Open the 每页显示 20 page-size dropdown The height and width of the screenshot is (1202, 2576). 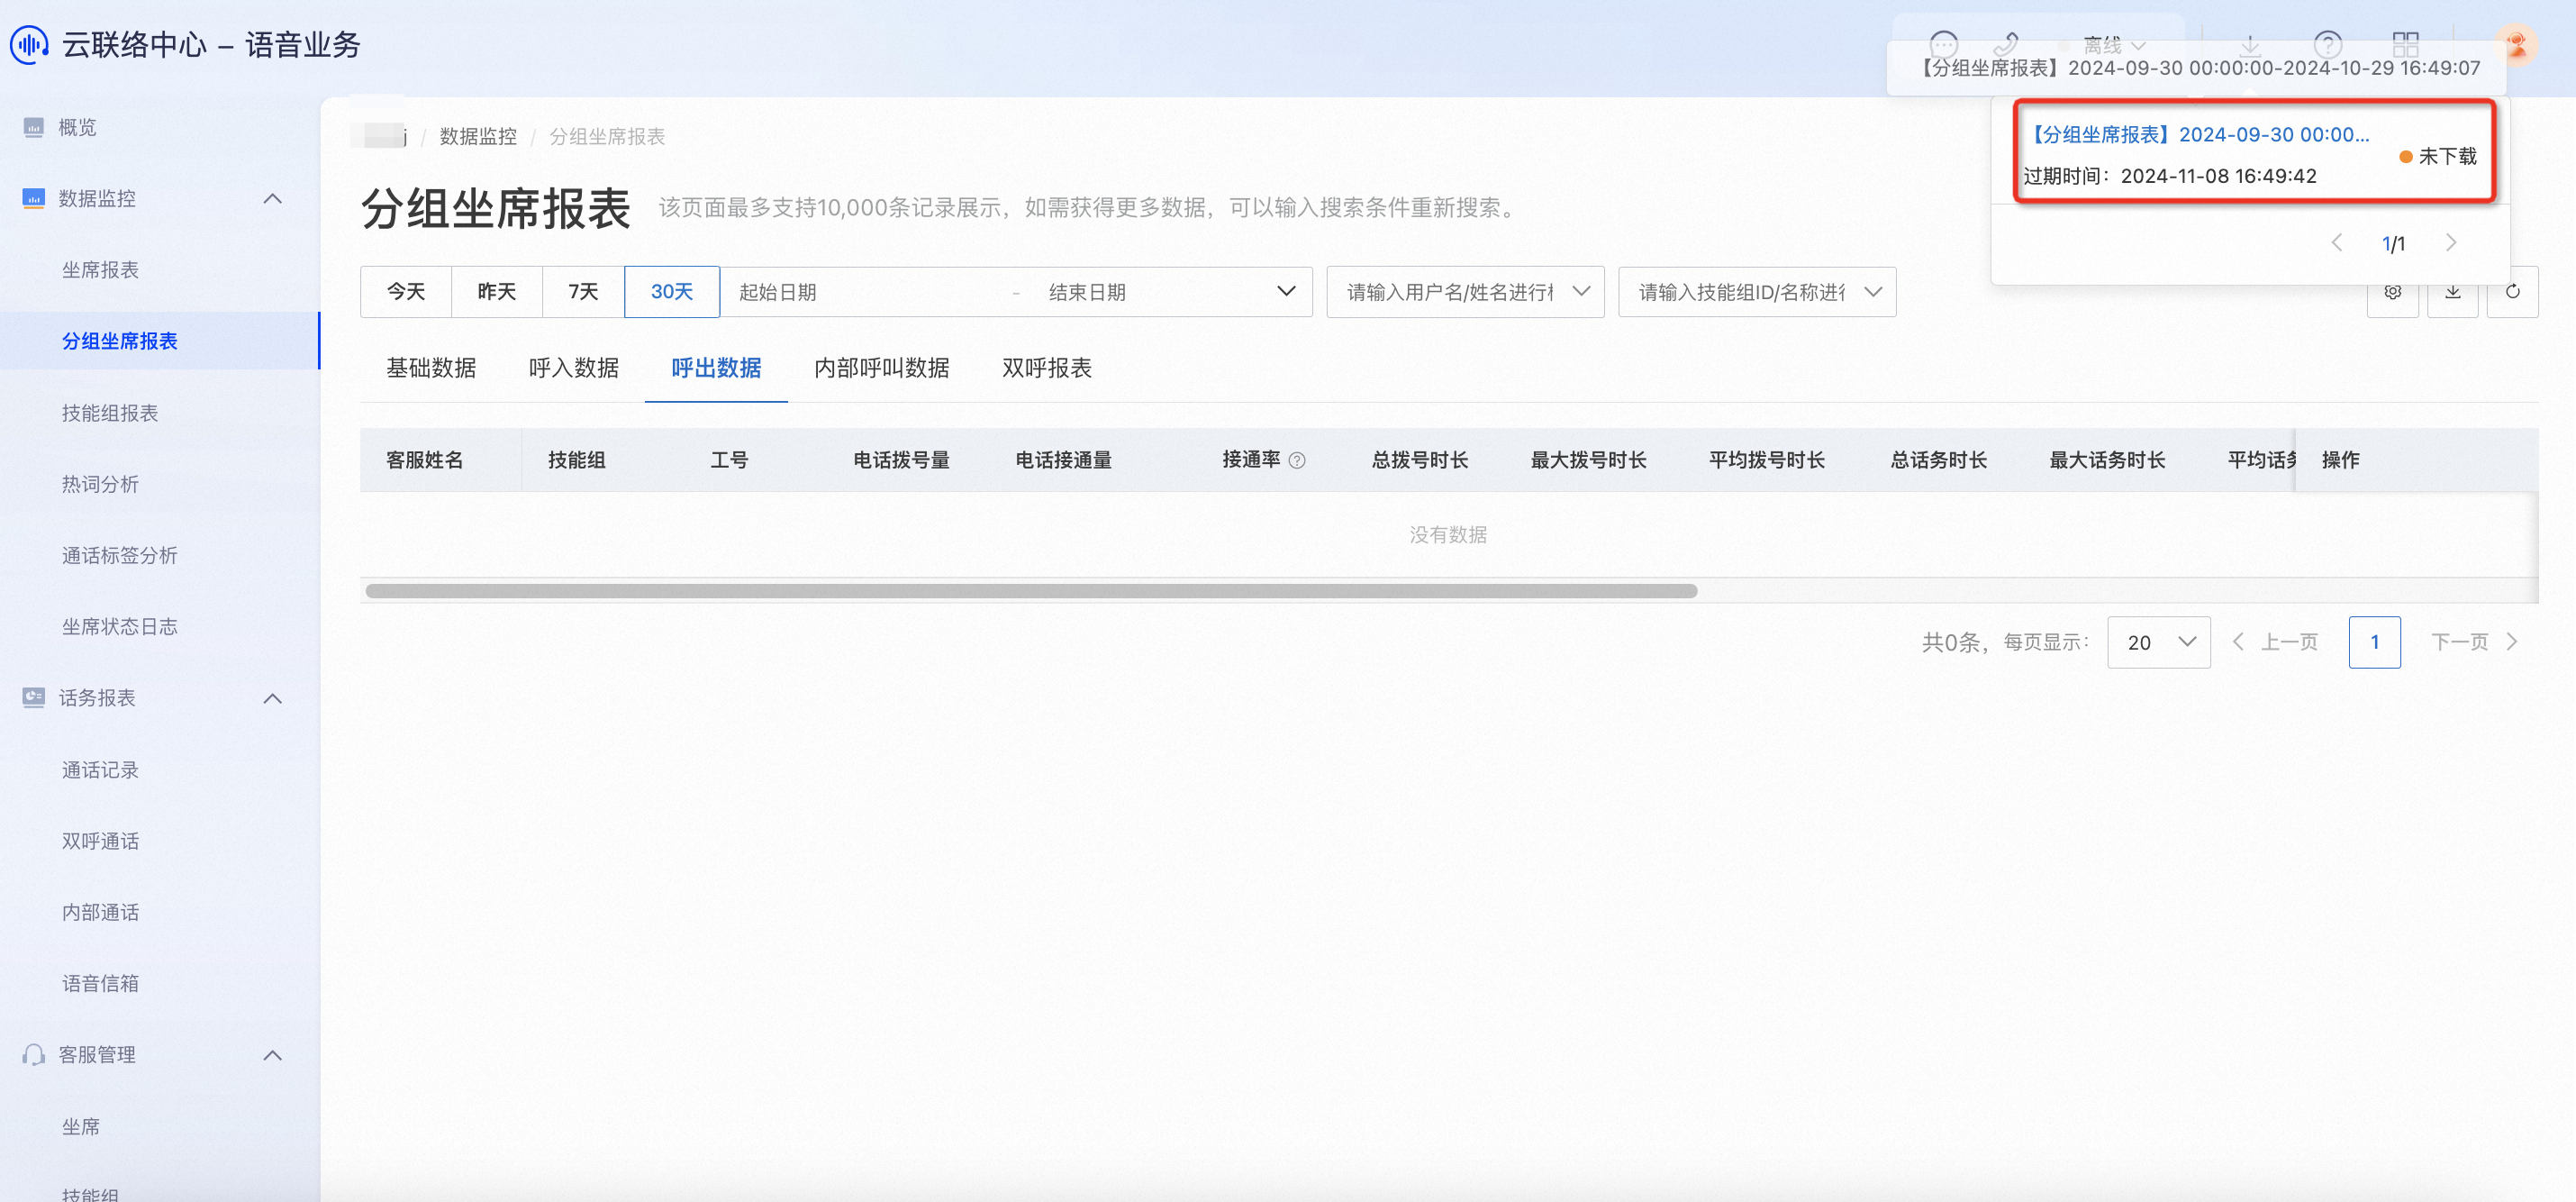(x=2159, y=642)
